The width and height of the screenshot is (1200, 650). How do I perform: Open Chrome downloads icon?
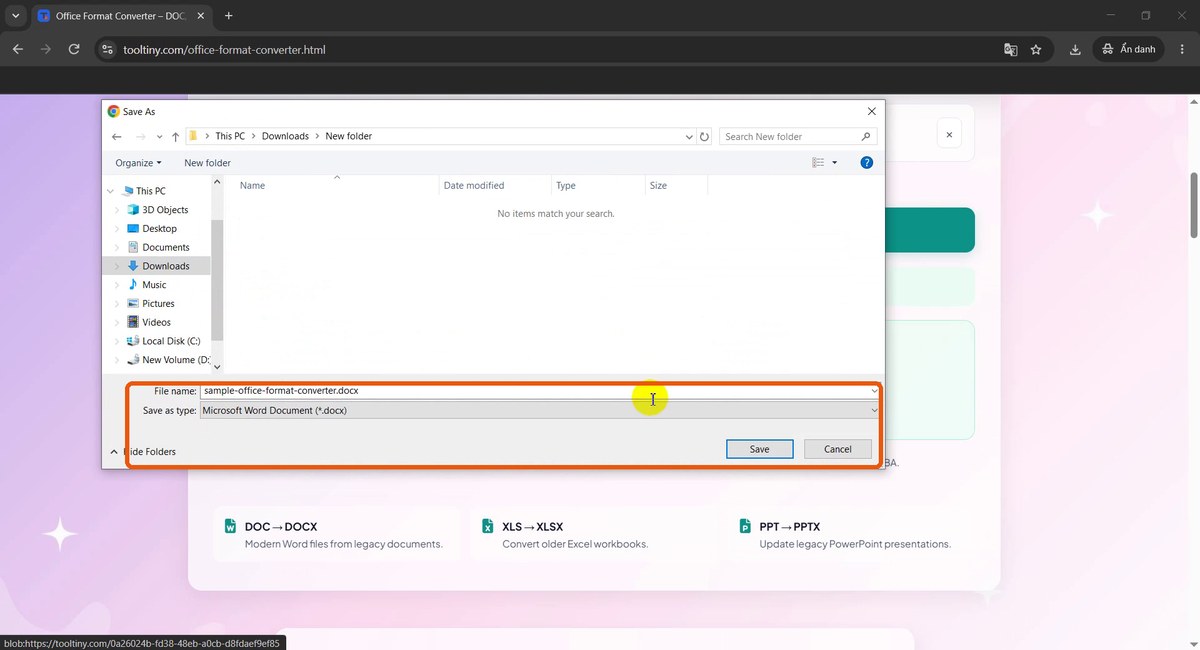[x=1075, y=49]
